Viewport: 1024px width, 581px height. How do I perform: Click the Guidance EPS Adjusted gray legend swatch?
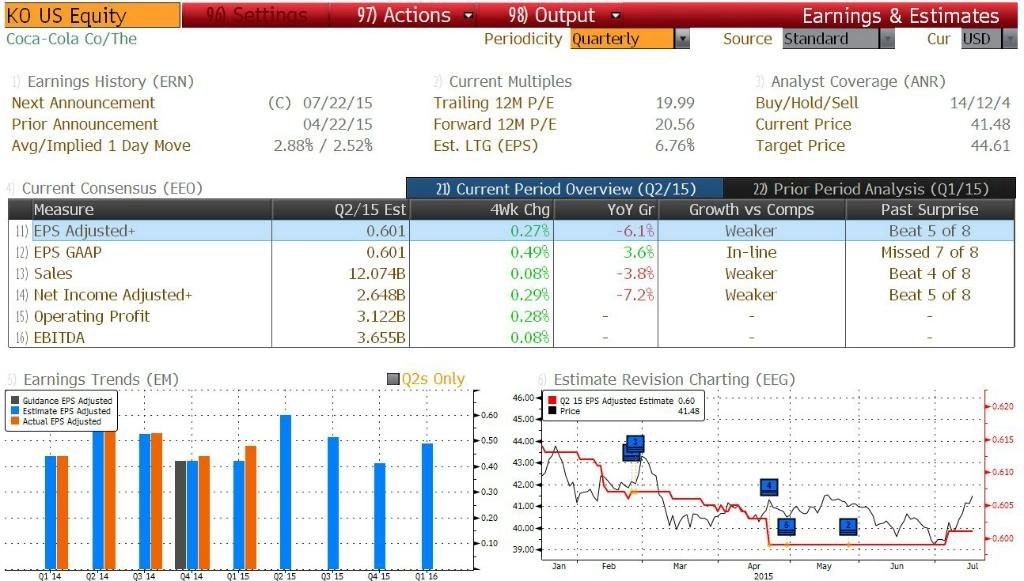pos(15,401)
